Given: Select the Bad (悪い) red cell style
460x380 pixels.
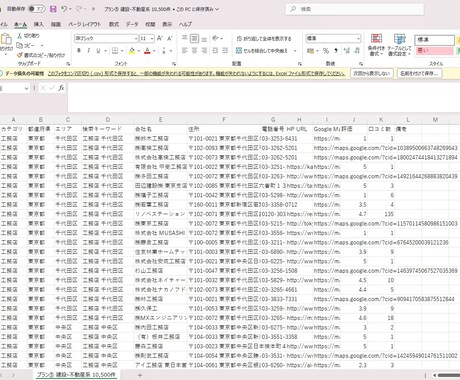Looking at the screenshot, I should [434, 51].
